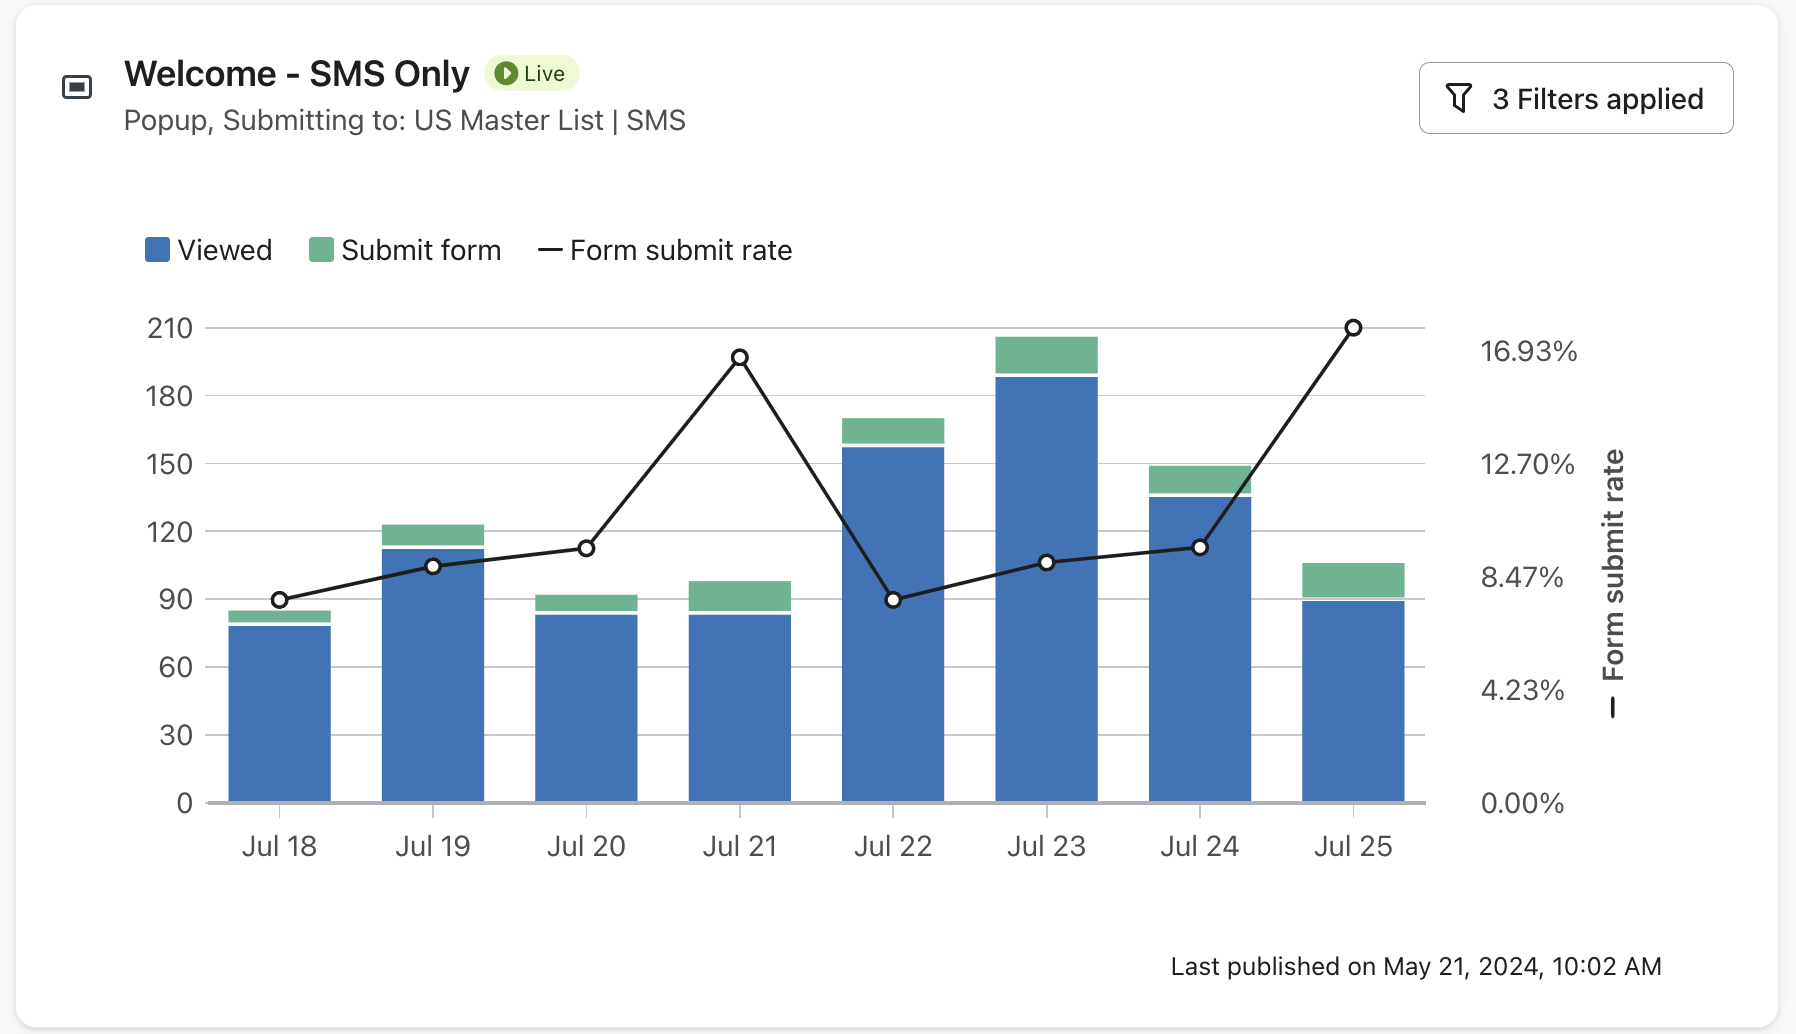Click the popup form icon beside the title
The height and width of the screenshot is (1034, 1796).
(78, 87)
